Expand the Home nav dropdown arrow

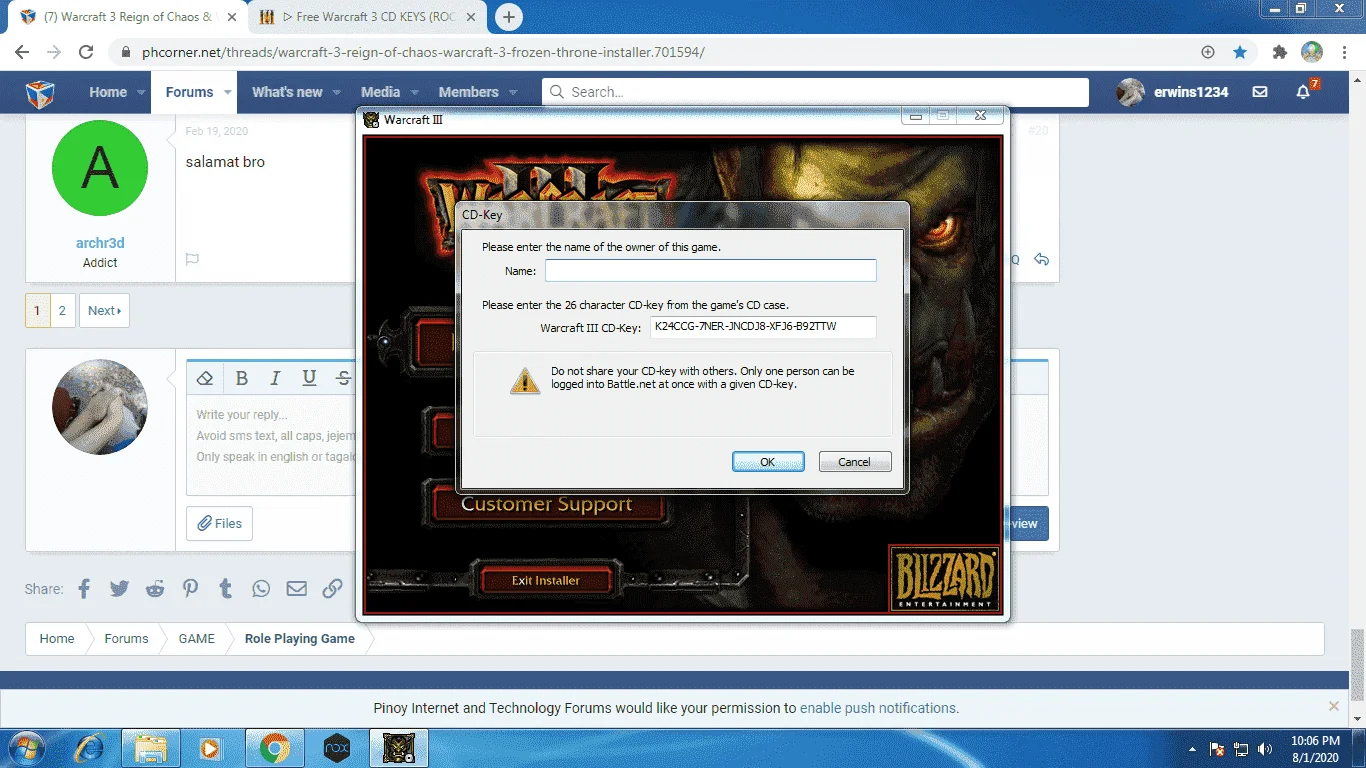141,92
